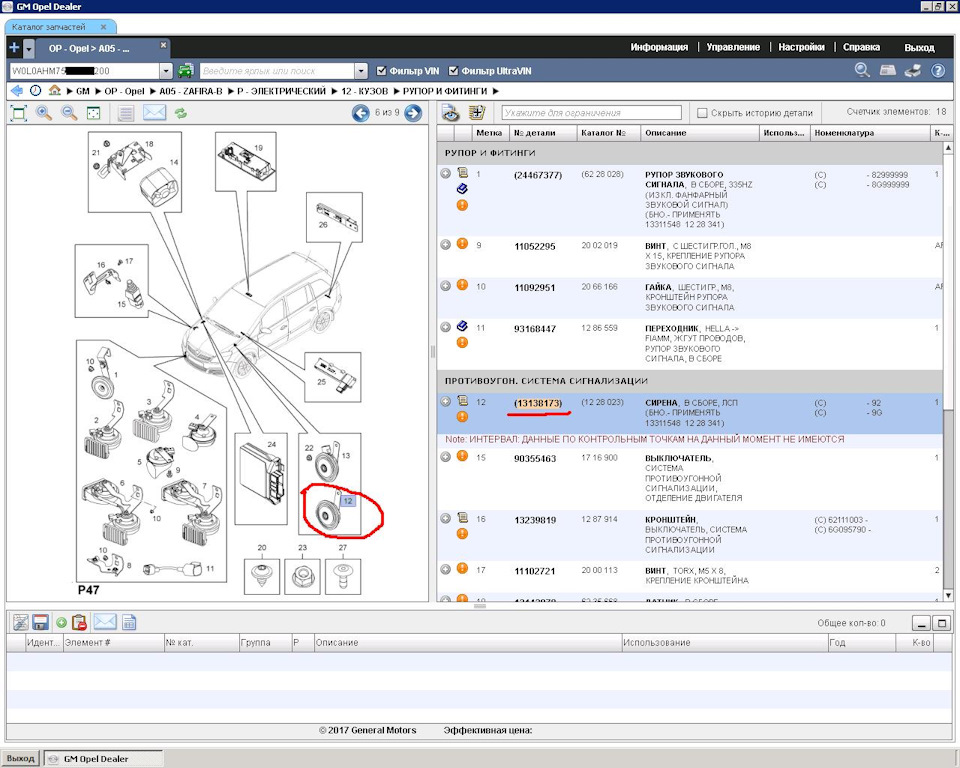Expand the row for siren 13138173

coord(446,401)
